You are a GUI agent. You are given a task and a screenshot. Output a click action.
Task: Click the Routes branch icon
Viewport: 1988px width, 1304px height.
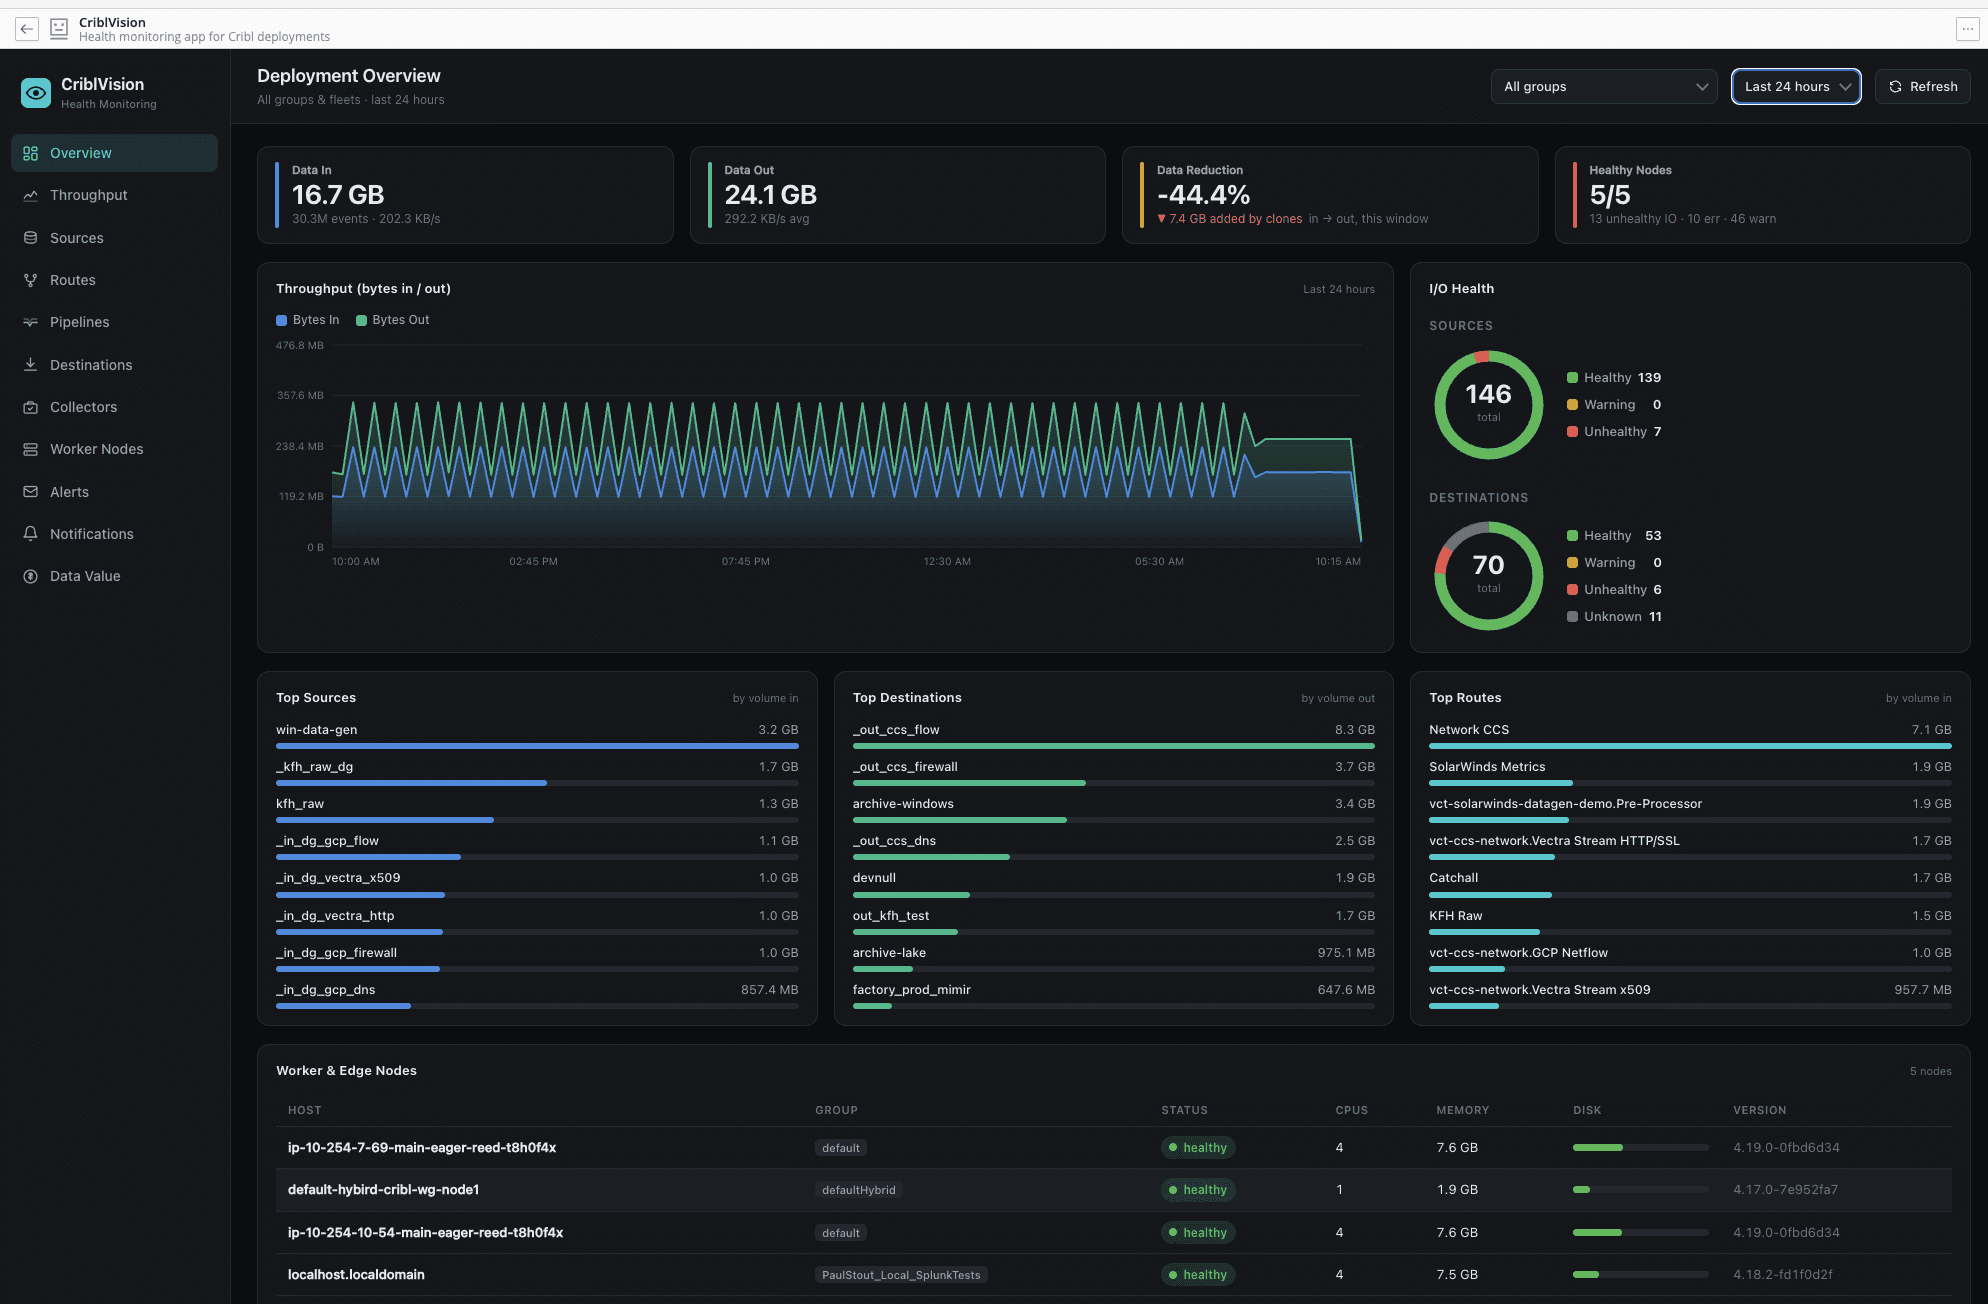point(31,280)
